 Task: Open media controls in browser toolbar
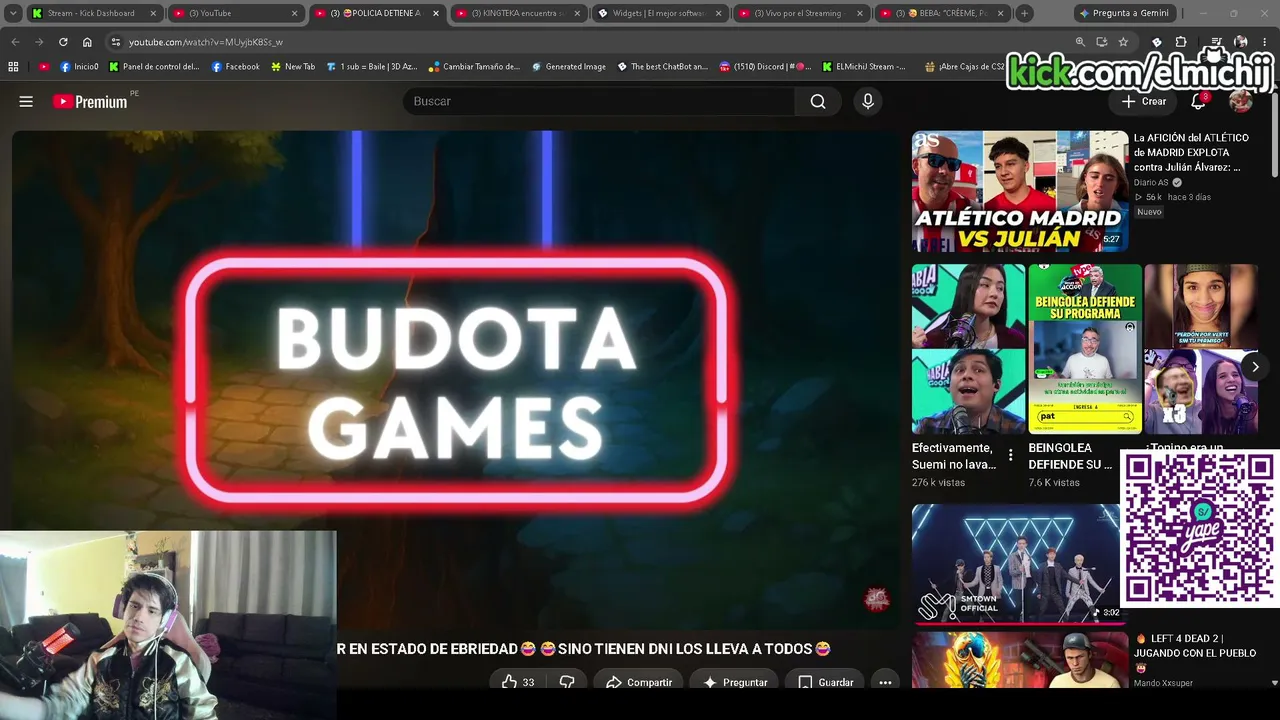pos(1216,42)
